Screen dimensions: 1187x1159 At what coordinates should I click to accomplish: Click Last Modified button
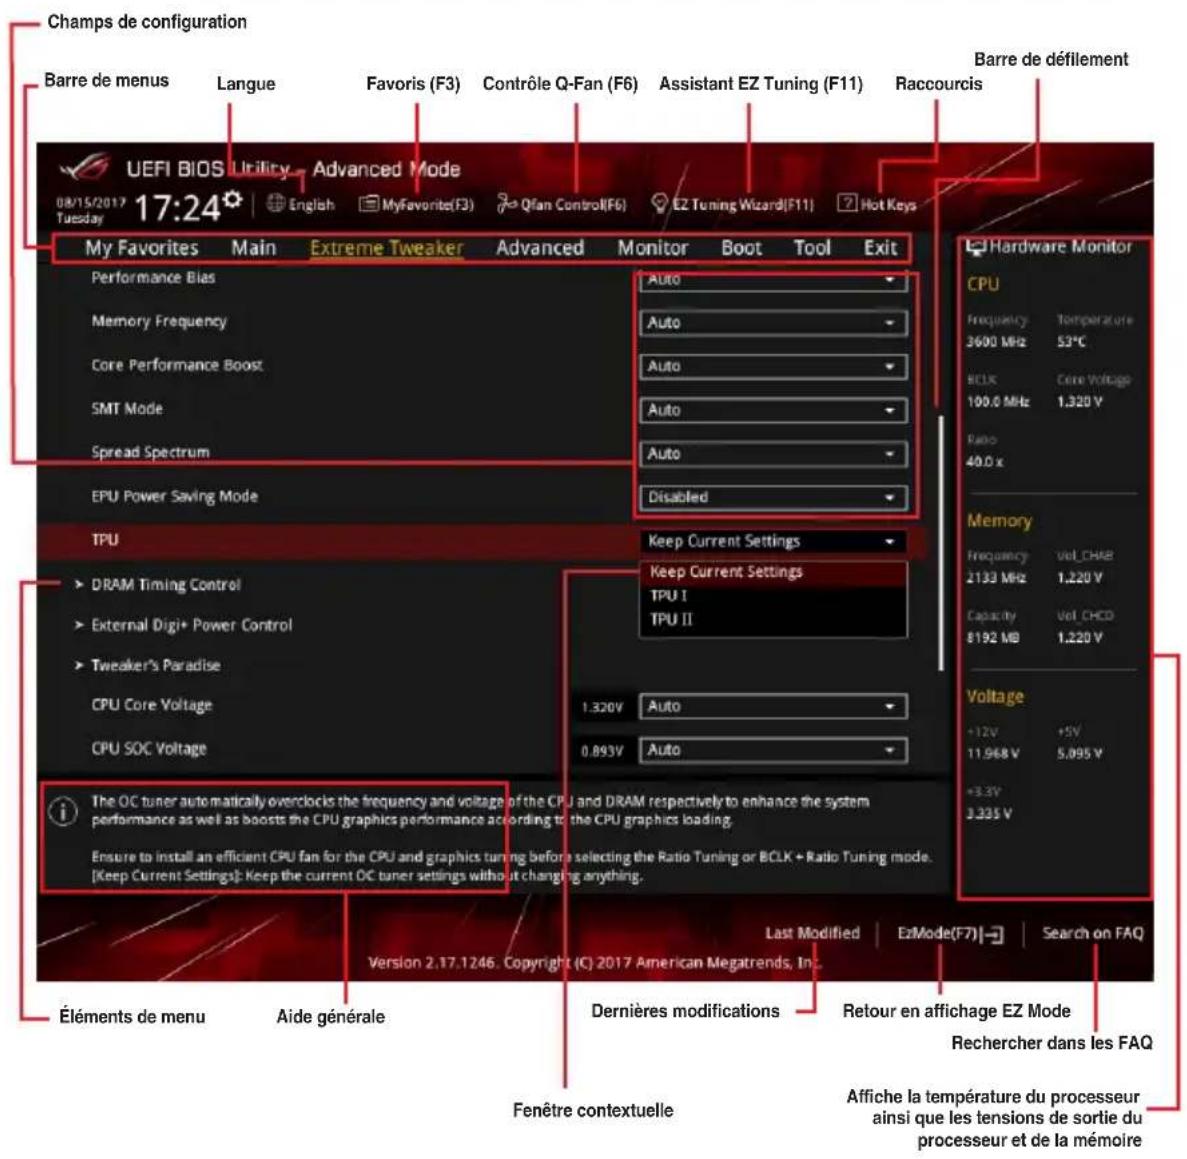click(812, 933)
